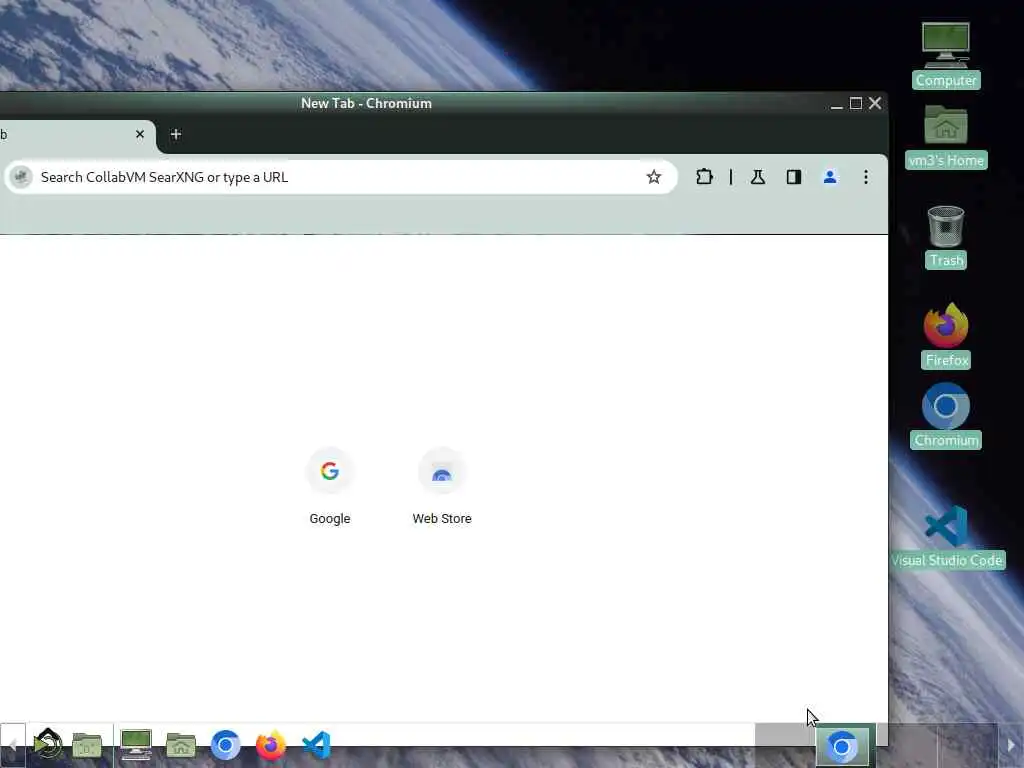
Task: Select the Visual Studio Code desktop icon
Action: pos(946,536)
